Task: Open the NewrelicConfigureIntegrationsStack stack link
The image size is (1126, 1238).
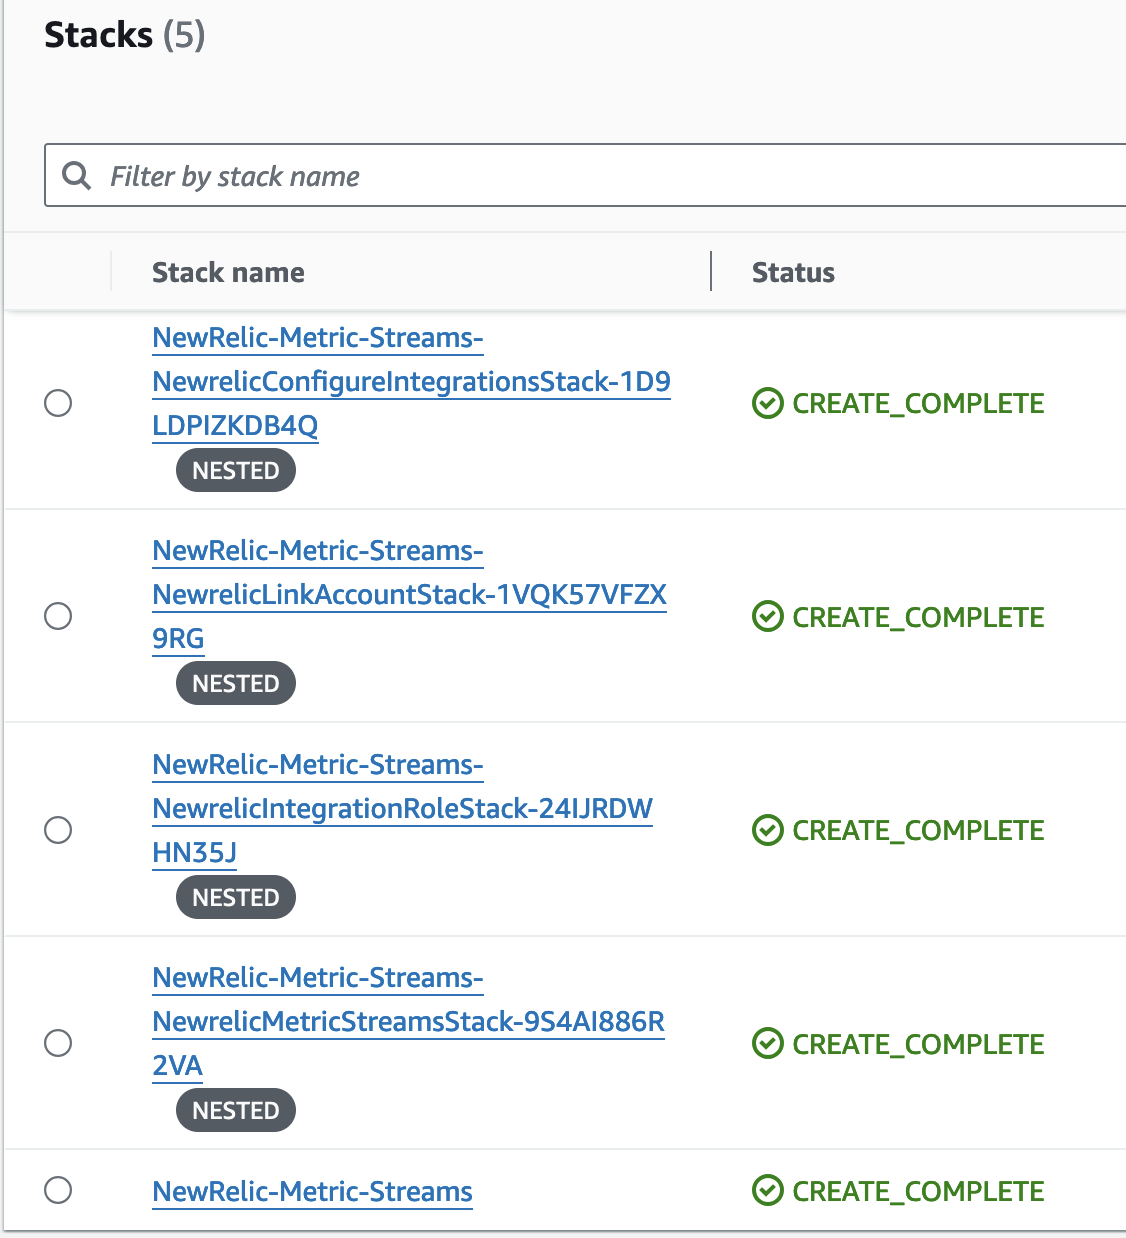Action: (411, 382)
